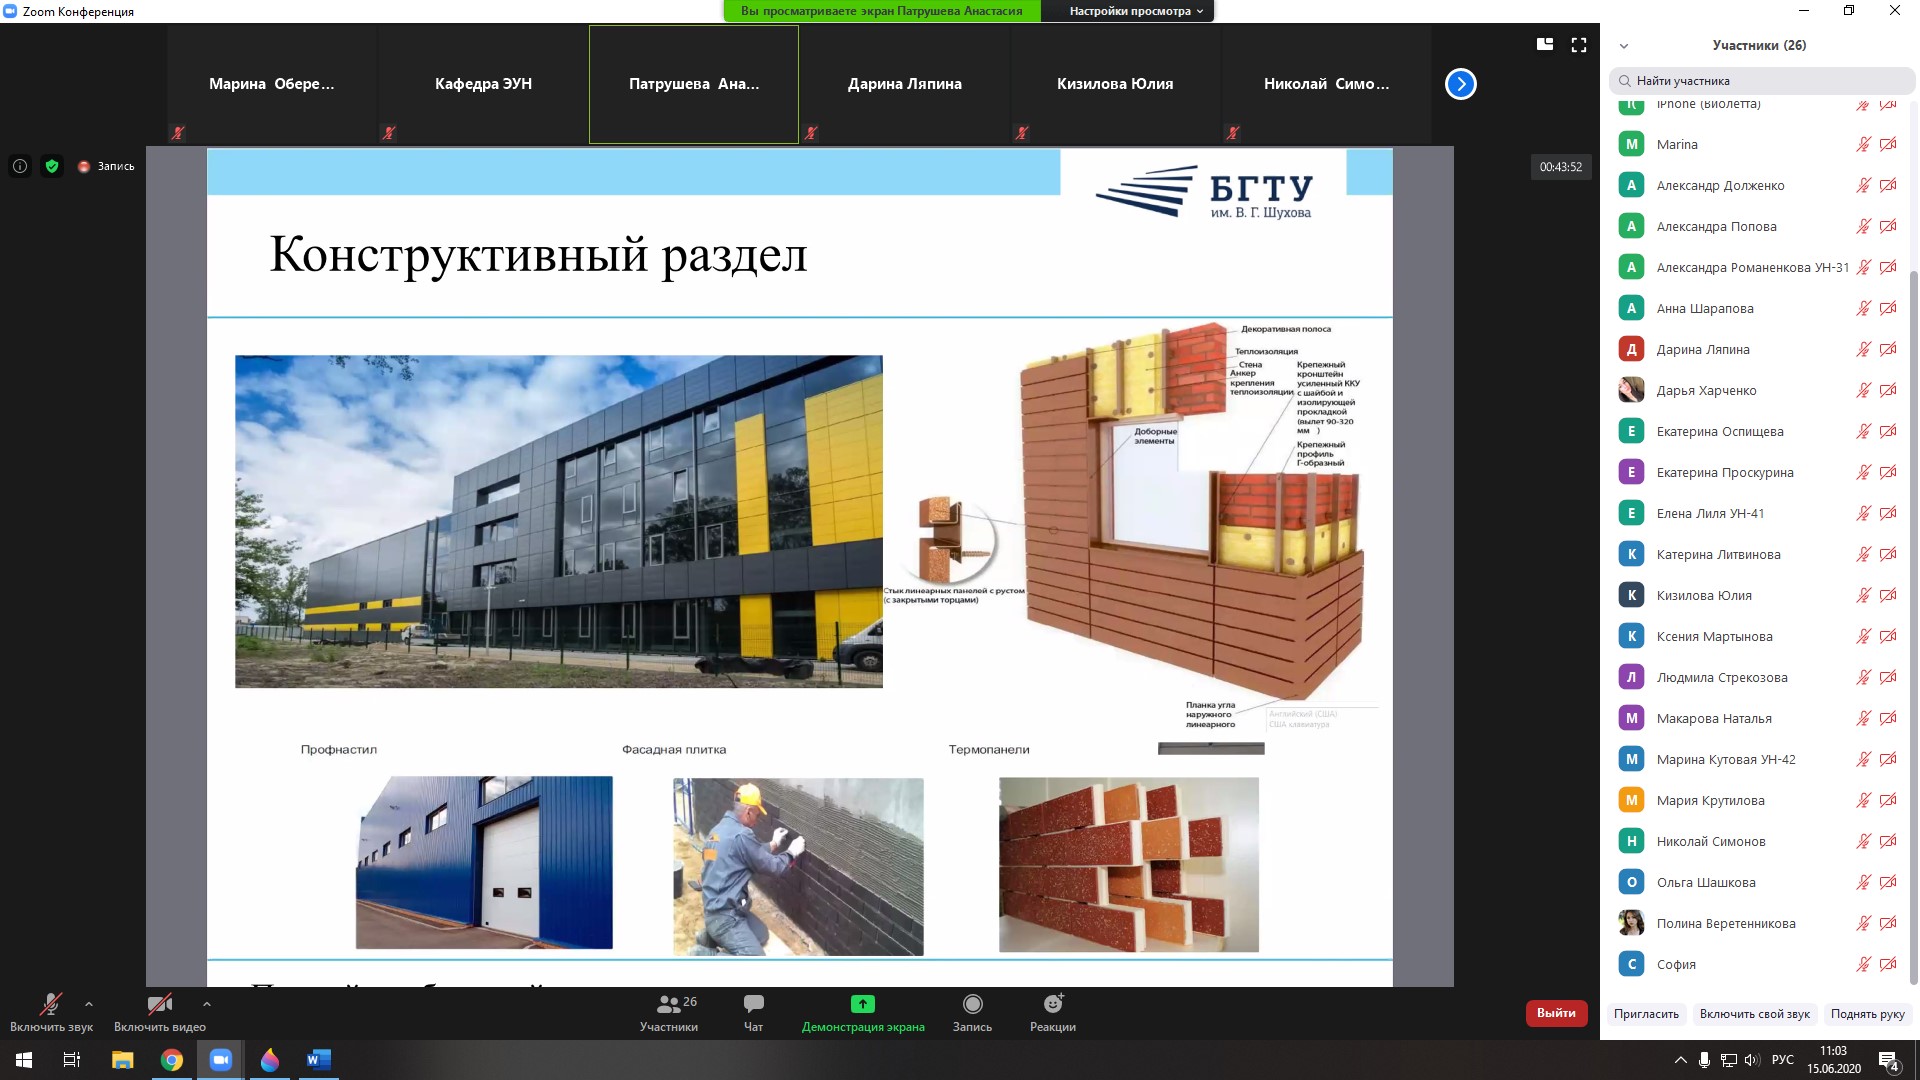Screen dimensions: 1920x1080
Task: Select Кизилова Юлия video tile
Action: 1115,84
